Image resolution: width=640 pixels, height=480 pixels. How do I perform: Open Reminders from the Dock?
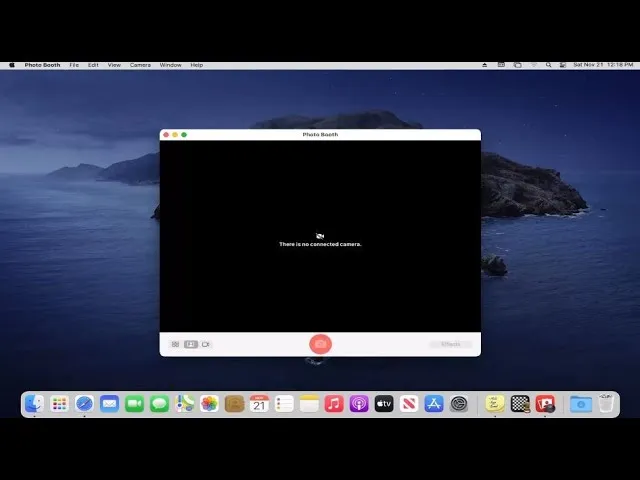click(284, 404)
